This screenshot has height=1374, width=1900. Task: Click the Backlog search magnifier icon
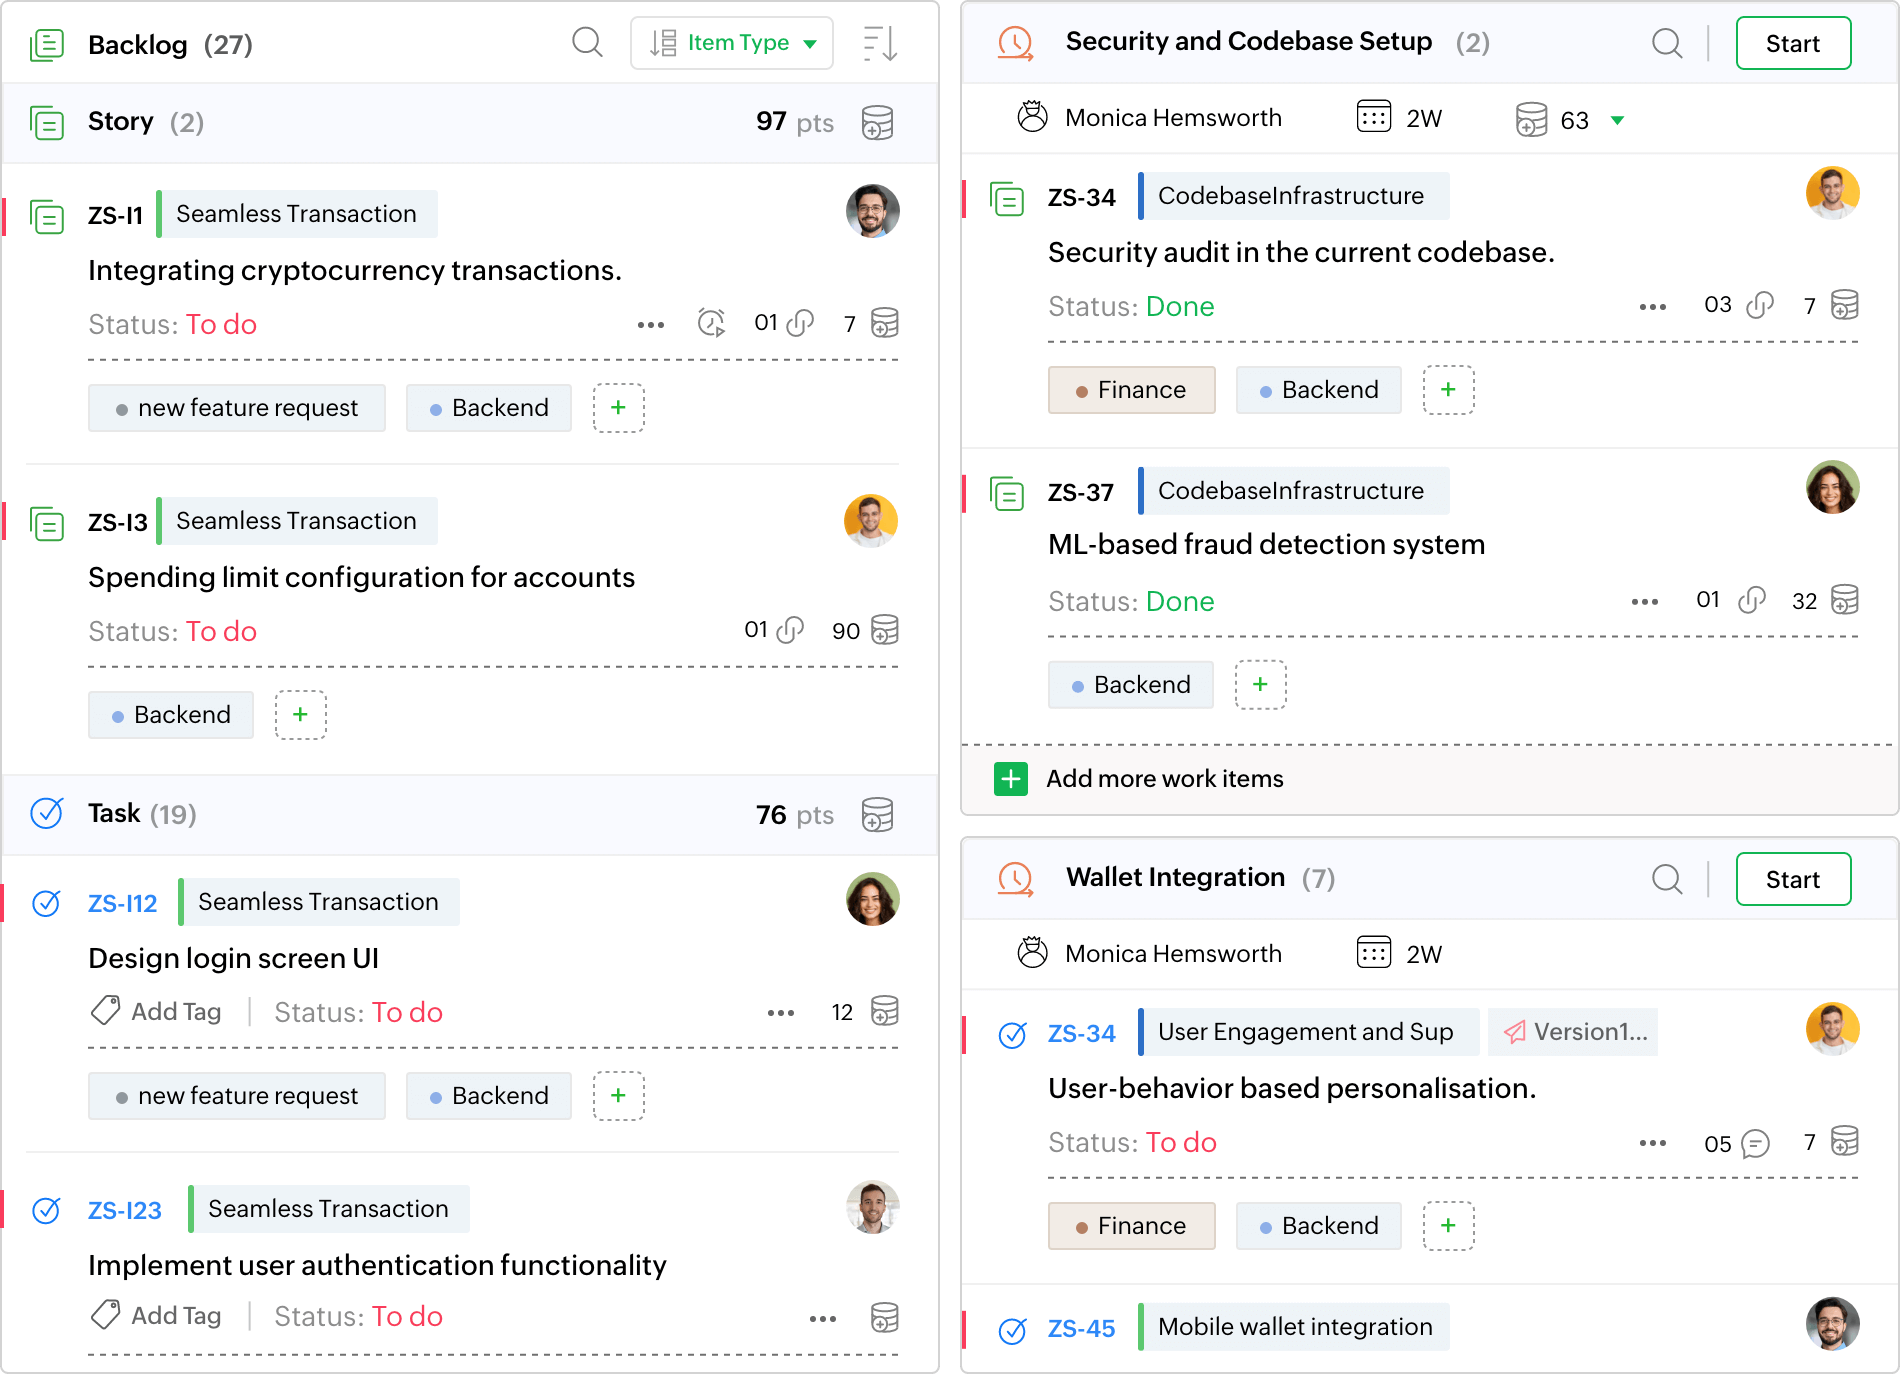[x=587, y=43]
